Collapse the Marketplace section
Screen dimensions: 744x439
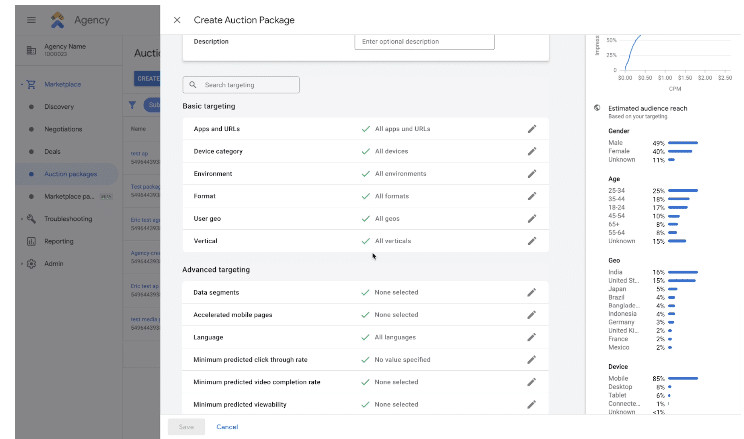click(x=20, y=84)
